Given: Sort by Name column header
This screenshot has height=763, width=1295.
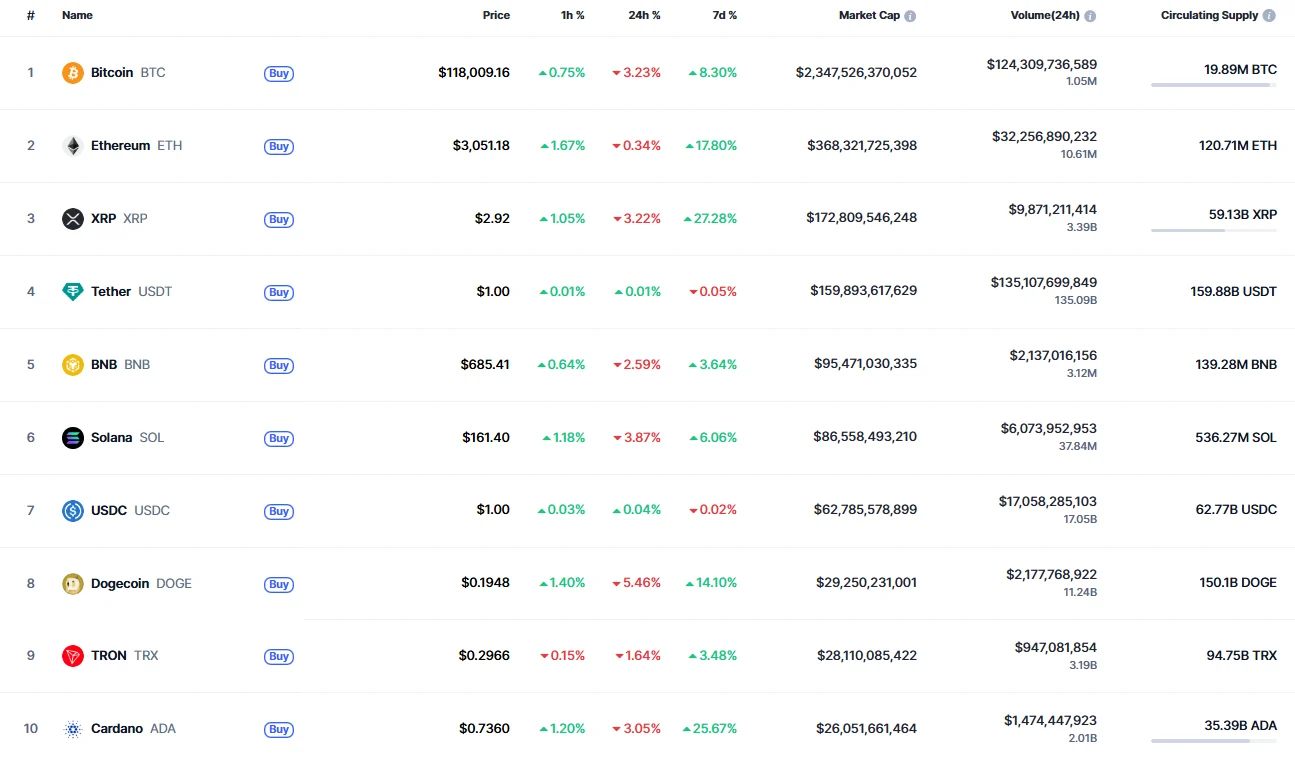Looking at the screenshot, I should (77, 16).
